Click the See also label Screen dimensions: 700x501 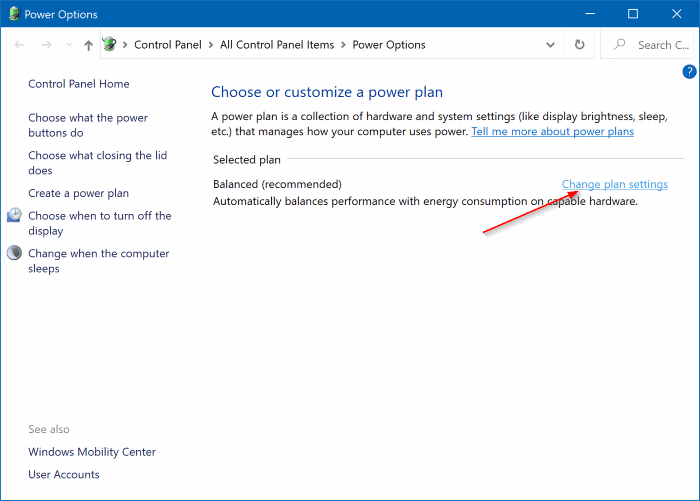pyautogui.click(x=49, y=430)
